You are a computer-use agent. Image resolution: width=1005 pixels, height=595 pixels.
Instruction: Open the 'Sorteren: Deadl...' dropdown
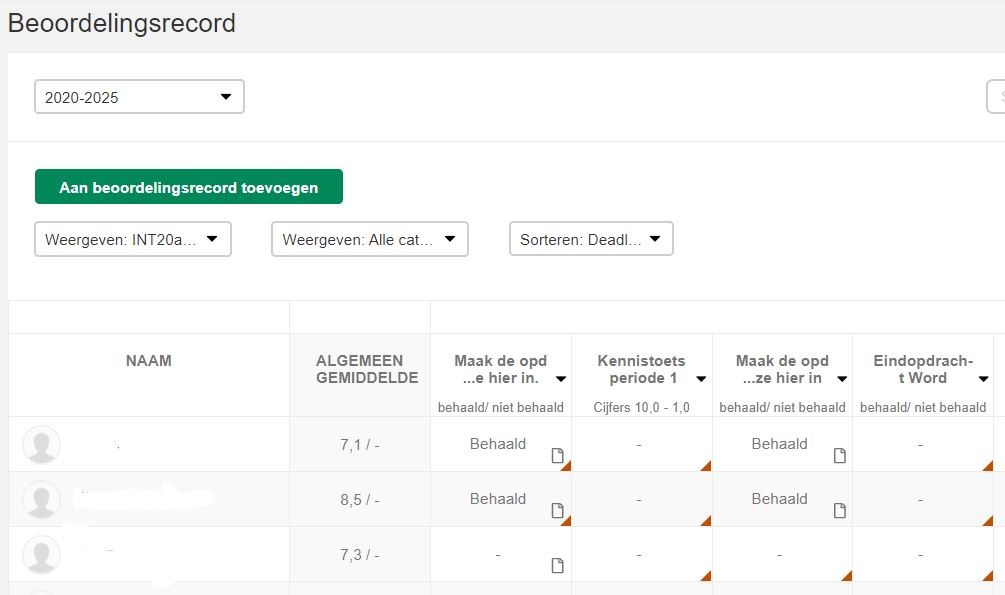[x=591, y=239]
